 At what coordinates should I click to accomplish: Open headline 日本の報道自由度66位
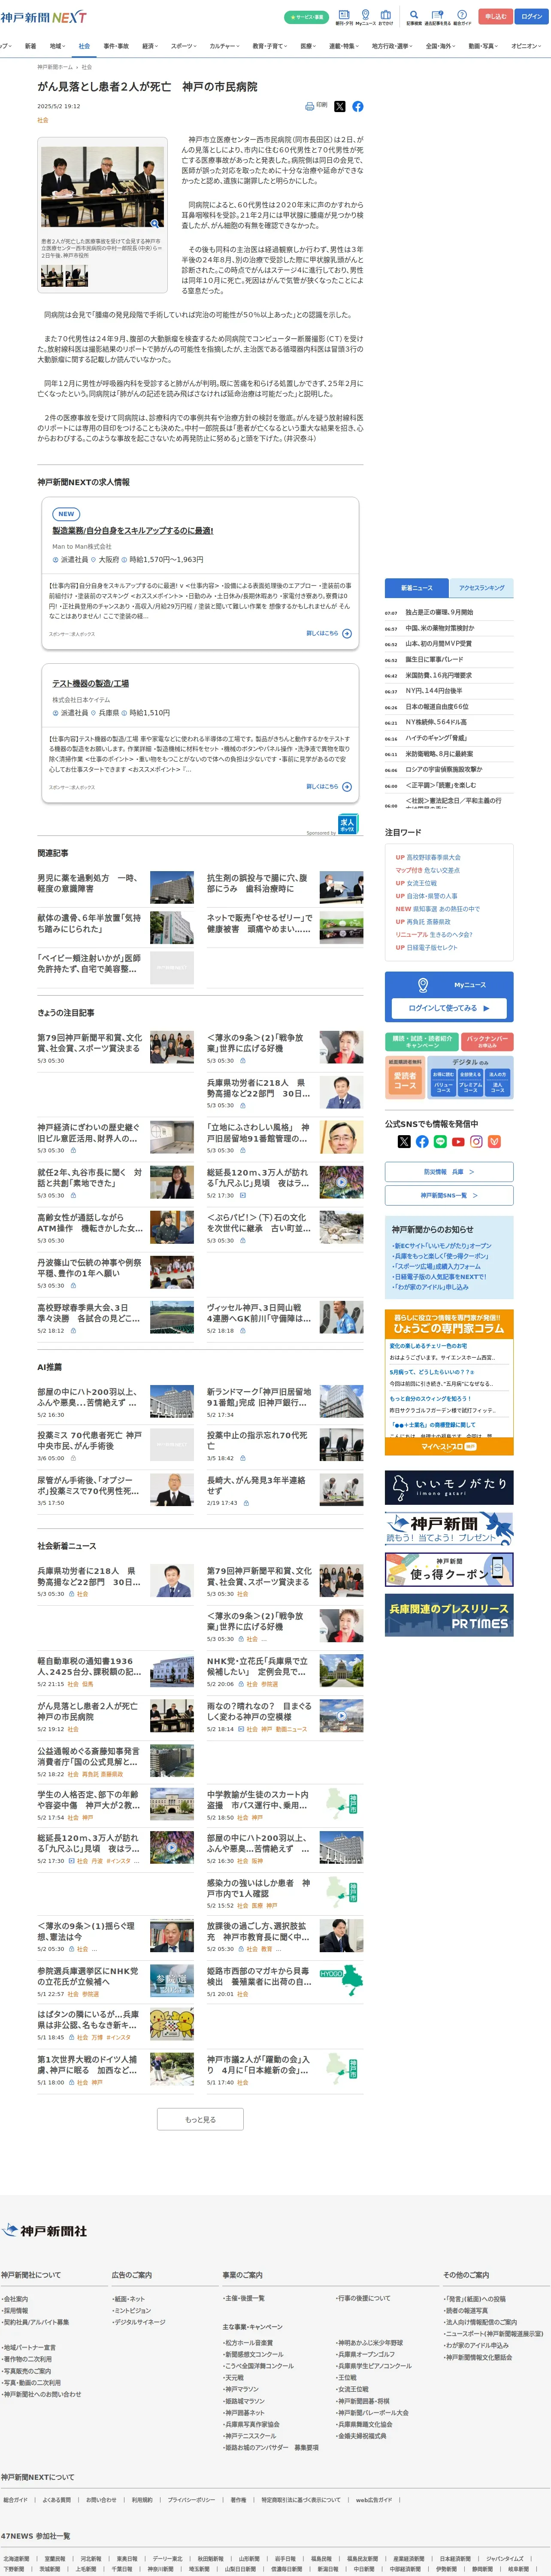(x=436, y=707)
